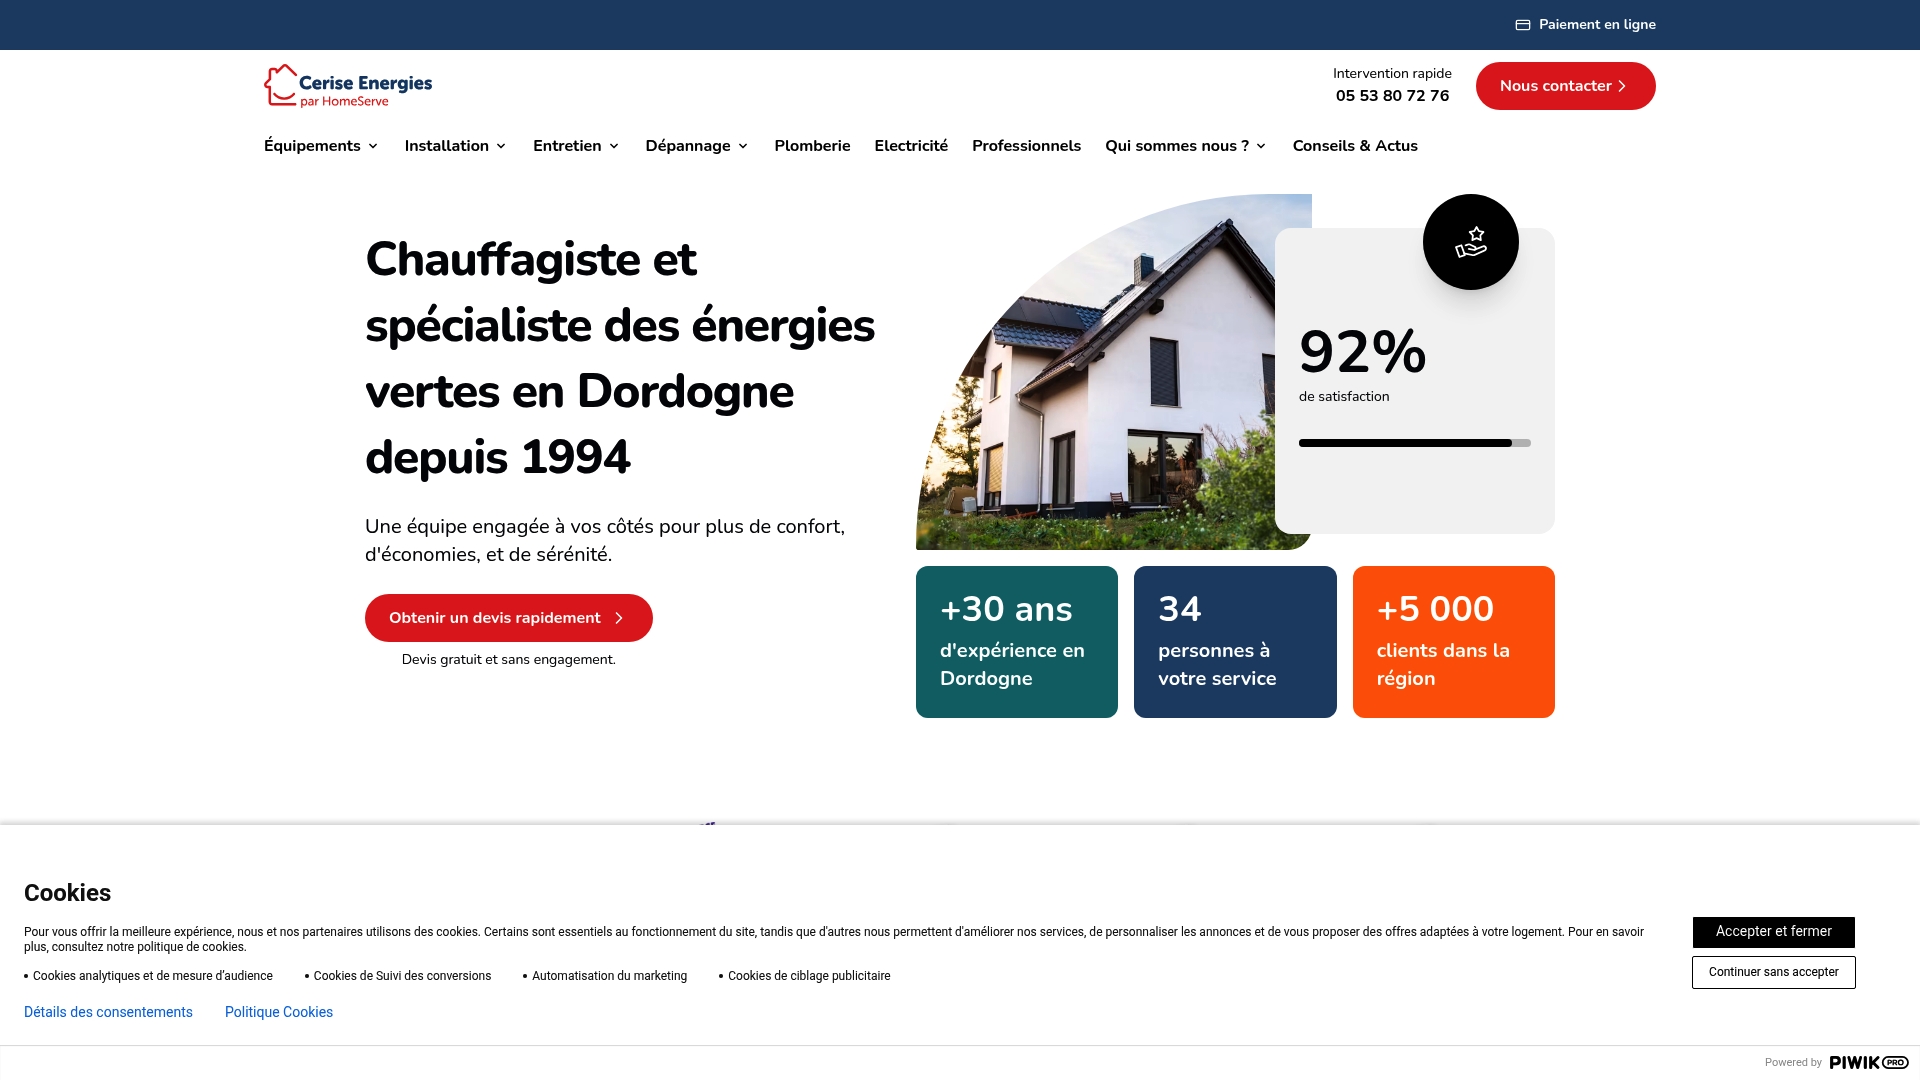
Task: Click Cookies analytiques et de mesure d'audience text
Action: click(x=153, y=976)
